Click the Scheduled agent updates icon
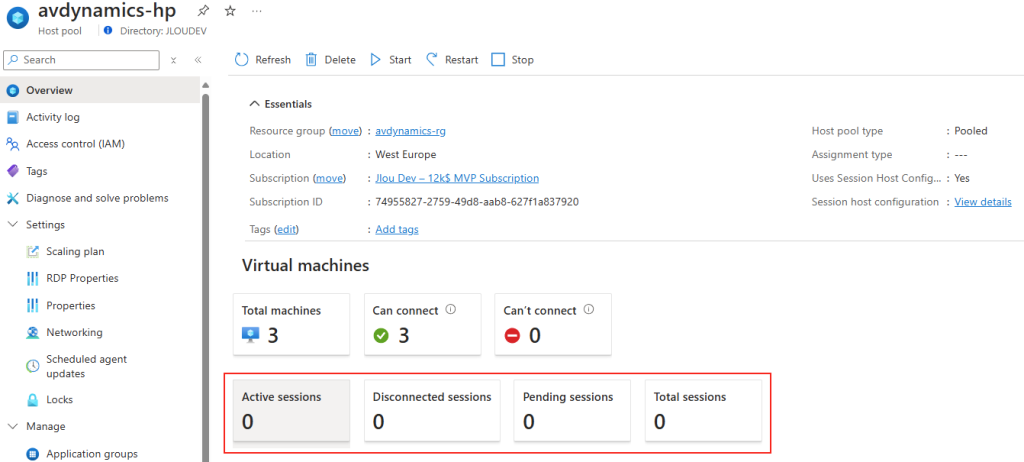The width and height of the screenshot is (1024, 462). pos(33,366)
